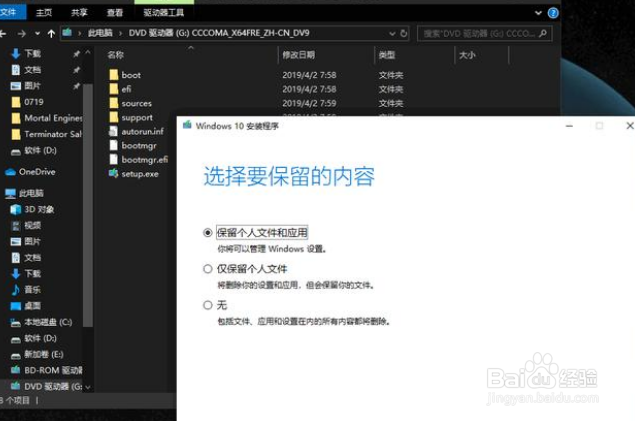Viewport: 635px width, 421px height.
Task: Expand the ribbon with the chevron arrow
Action: (538, 13)
